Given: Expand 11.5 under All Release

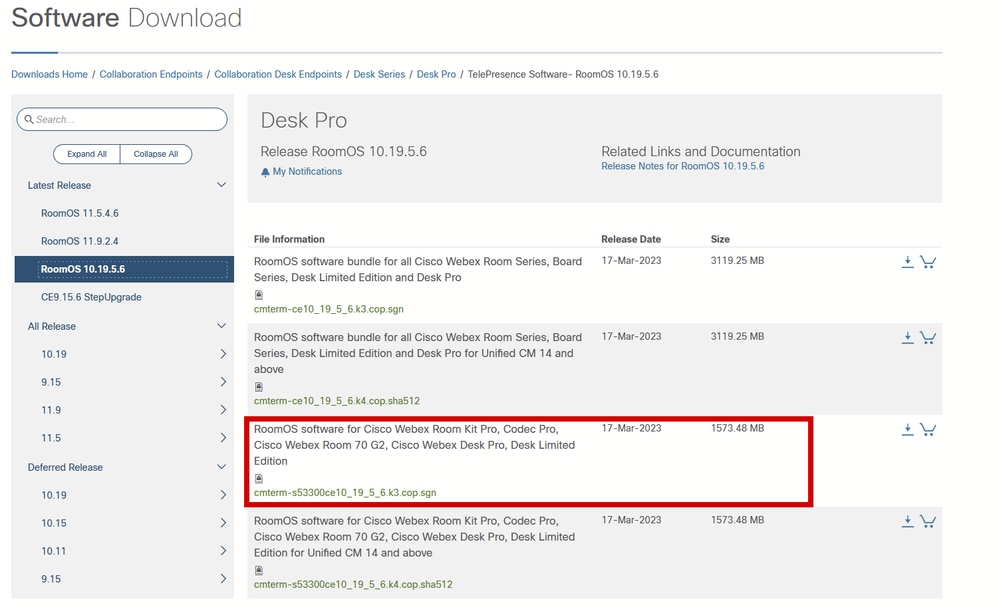Looking at the screenshot, I should [x=223, y=438].
